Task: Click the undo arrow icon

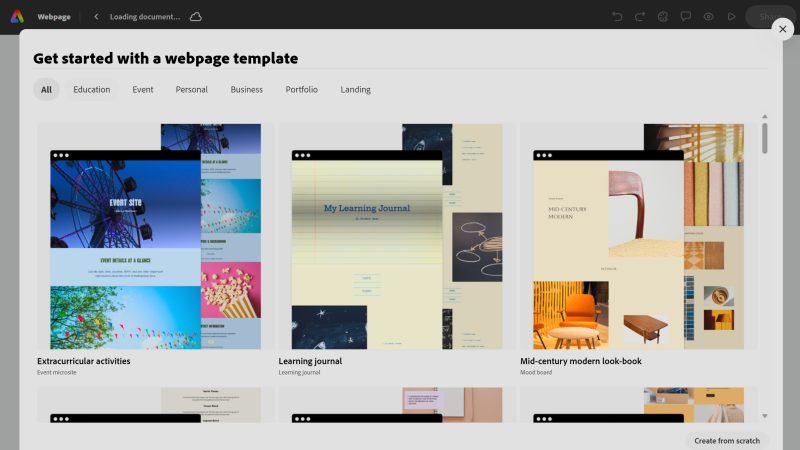Action: (617, 16)
